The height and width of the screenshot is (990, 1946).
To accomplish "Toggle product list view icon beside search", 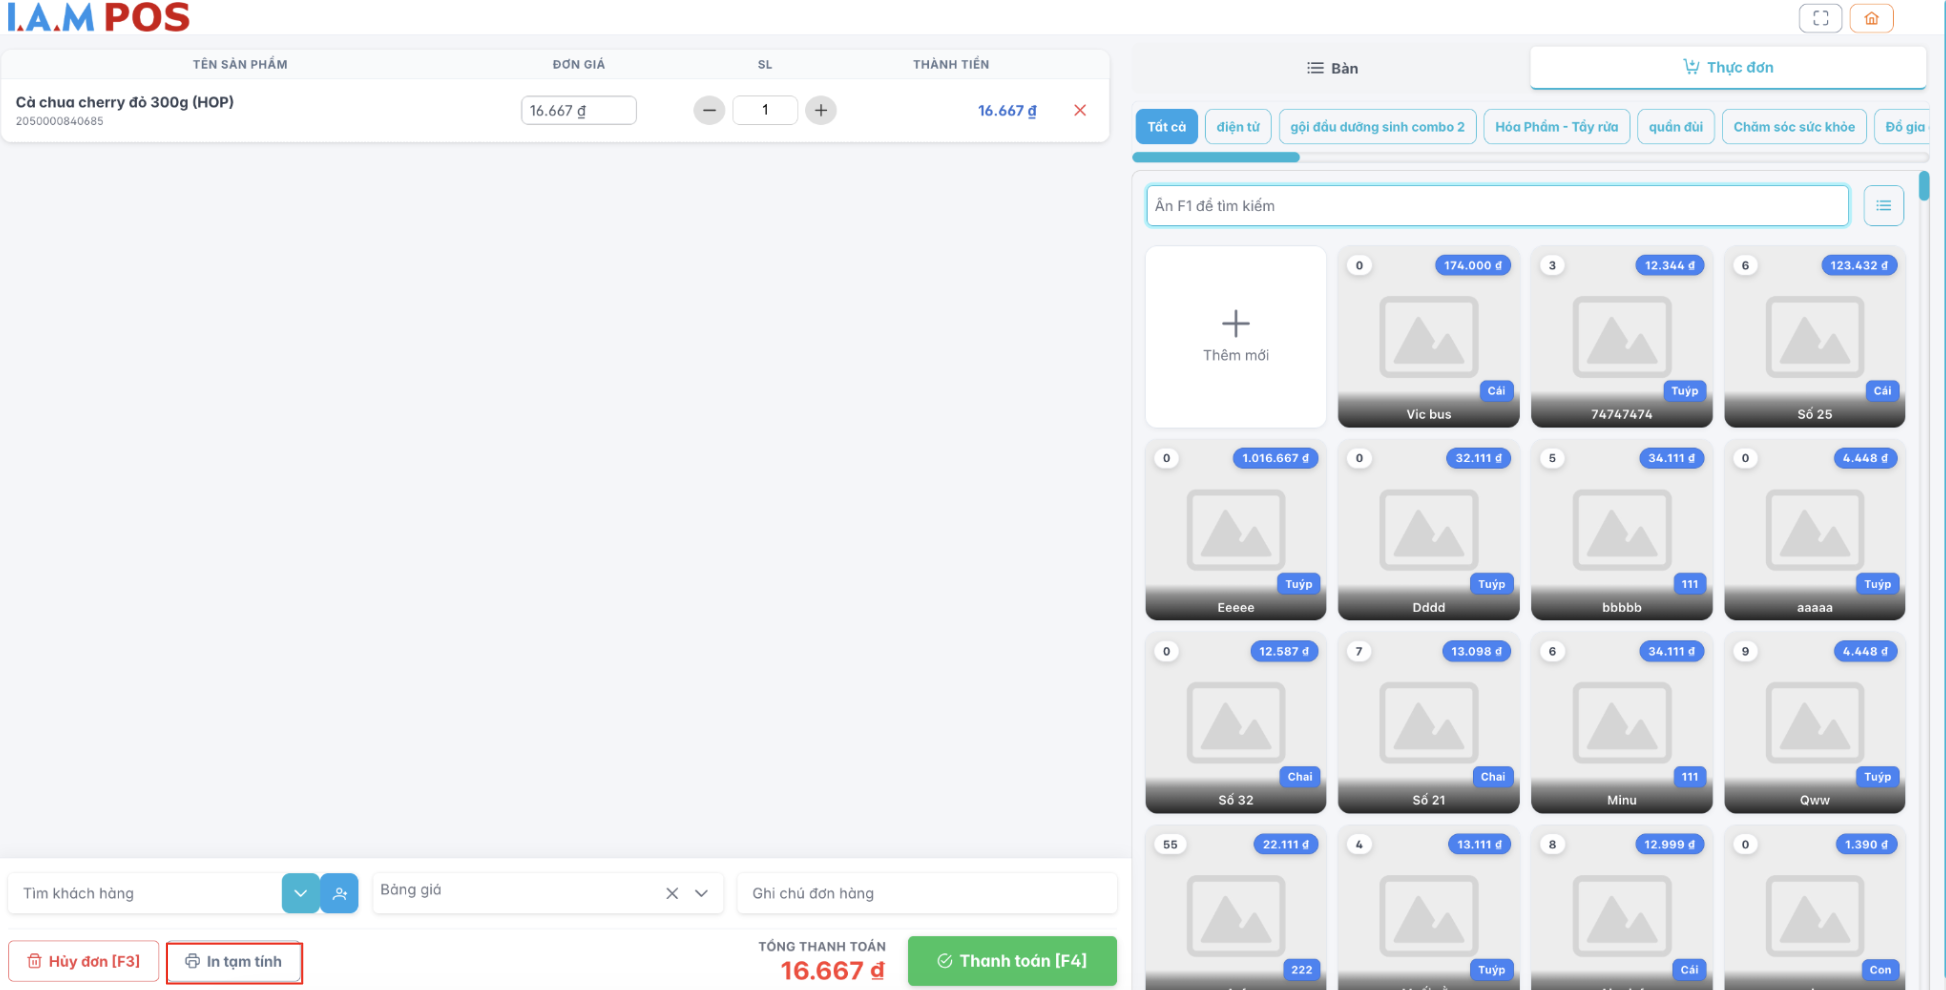I will [x=1883, y=206].
